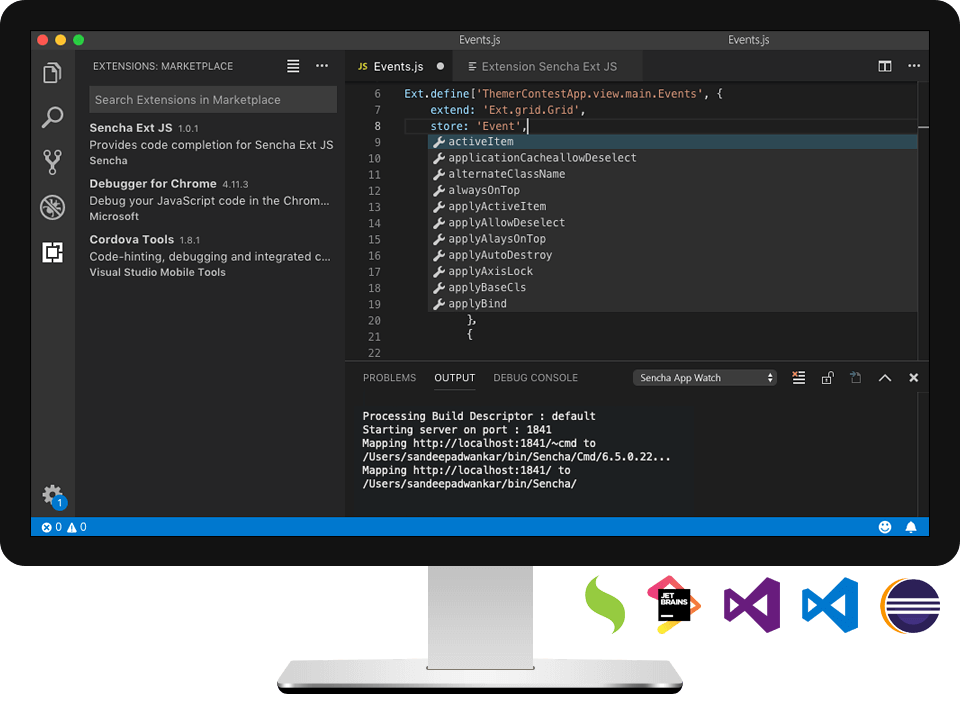Open Source Control branch icon

pos(53,162)
